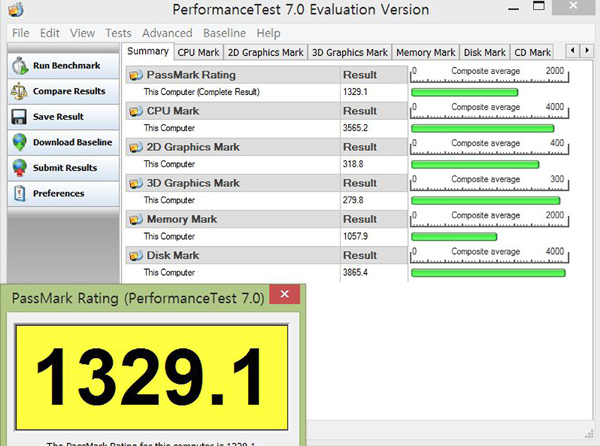Viewport: 600px width, 446px height.
Task: Open the Advanced menu
Action: click(x=167, y=33)
